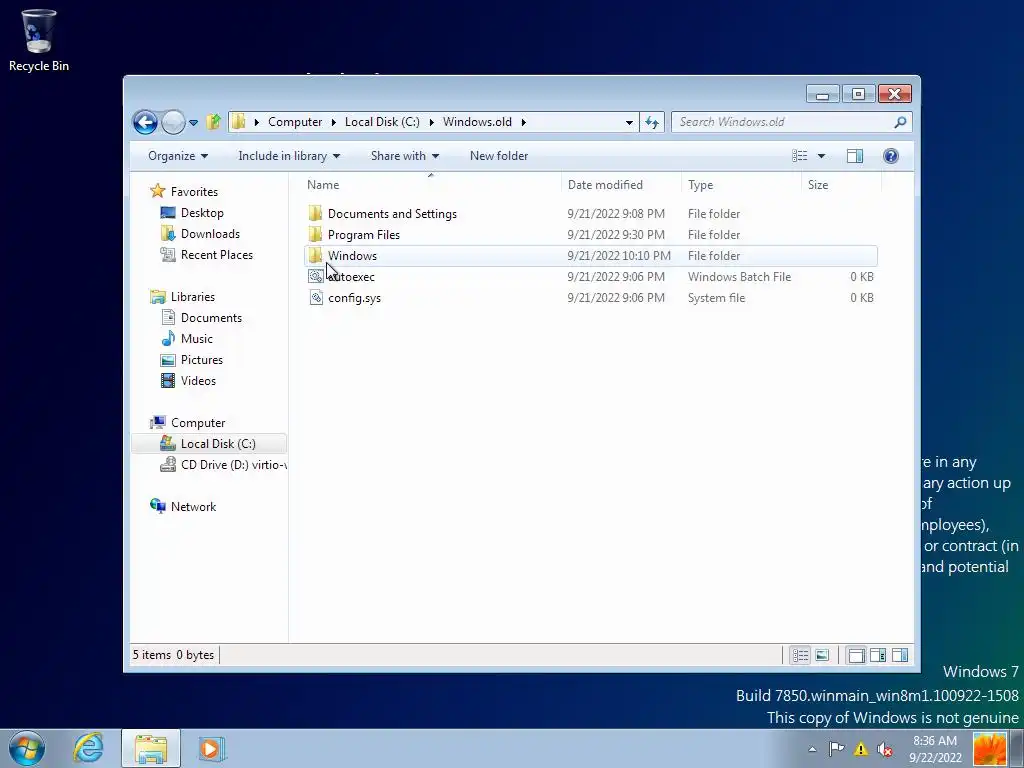Click the yellow warning tray icon

pos(861,749)
